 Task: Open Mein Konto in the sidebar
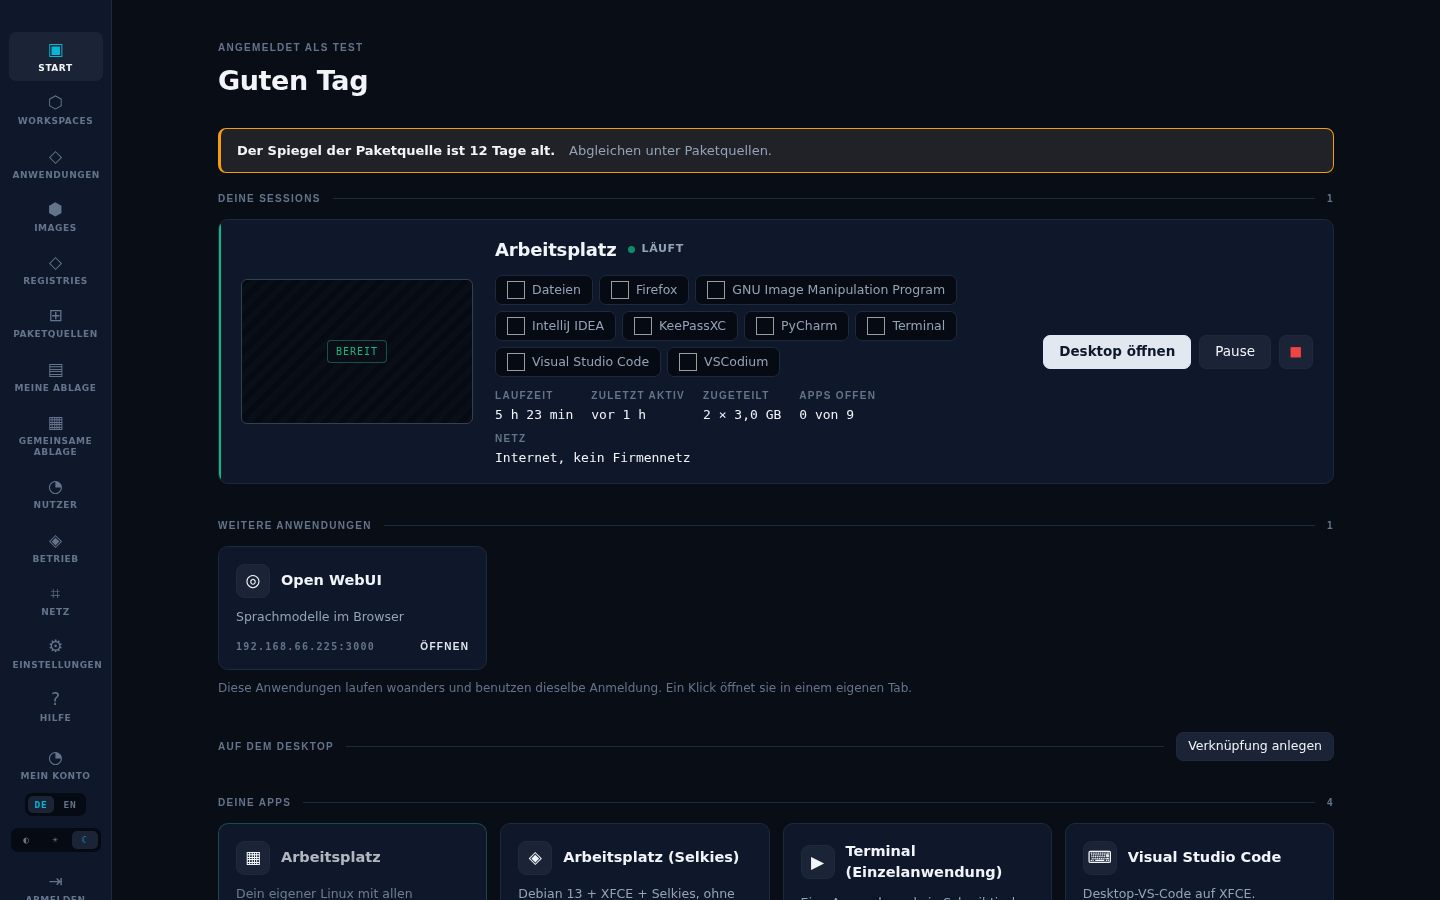click(55, 765)
